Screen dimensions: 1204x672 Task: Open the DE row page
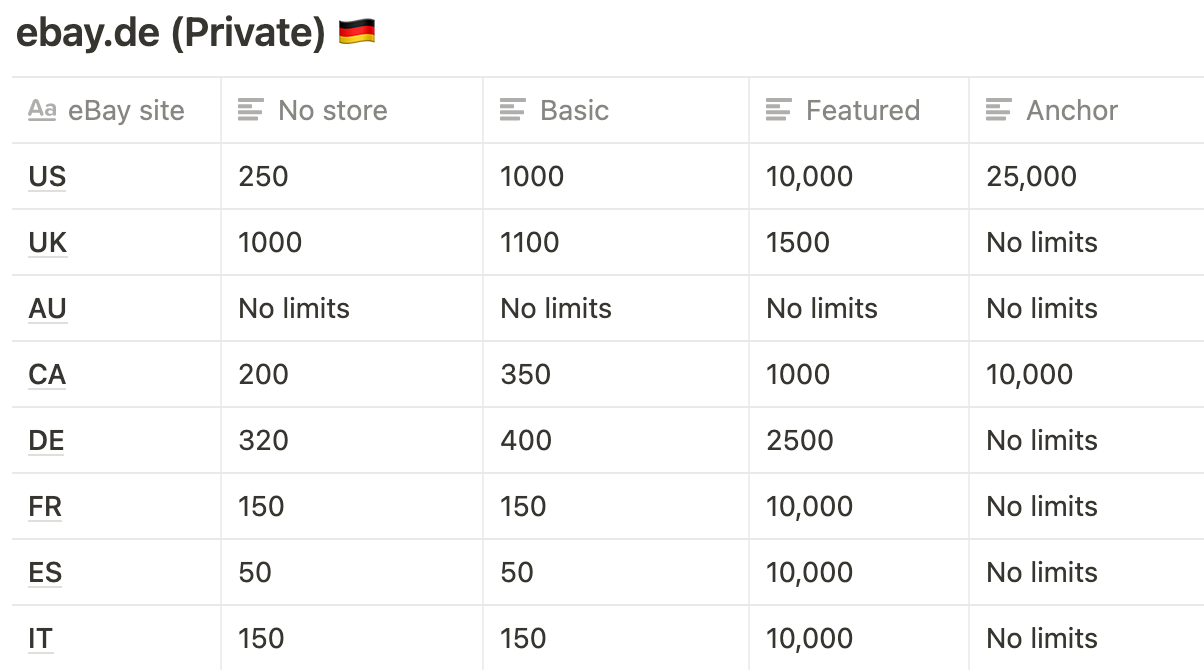[46, 441]
